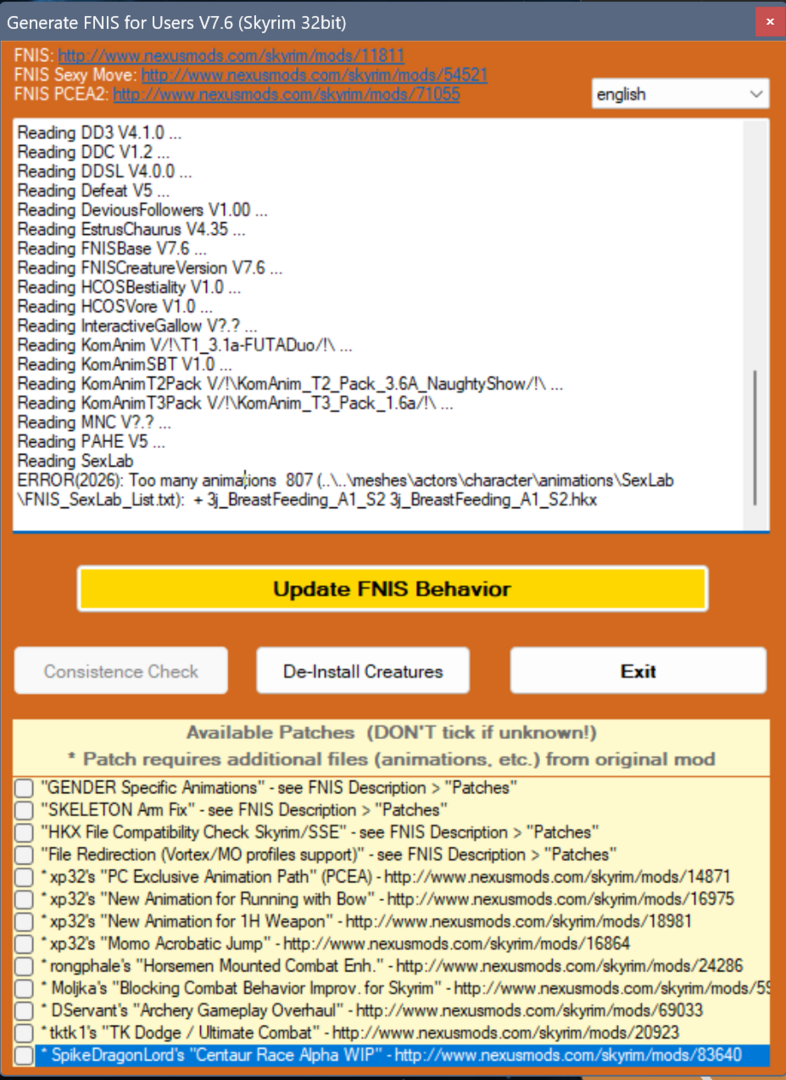The image size is (786, 1080).
Task: Click the 'Reading SexLab' log line
Action: [x=75, y=461]
